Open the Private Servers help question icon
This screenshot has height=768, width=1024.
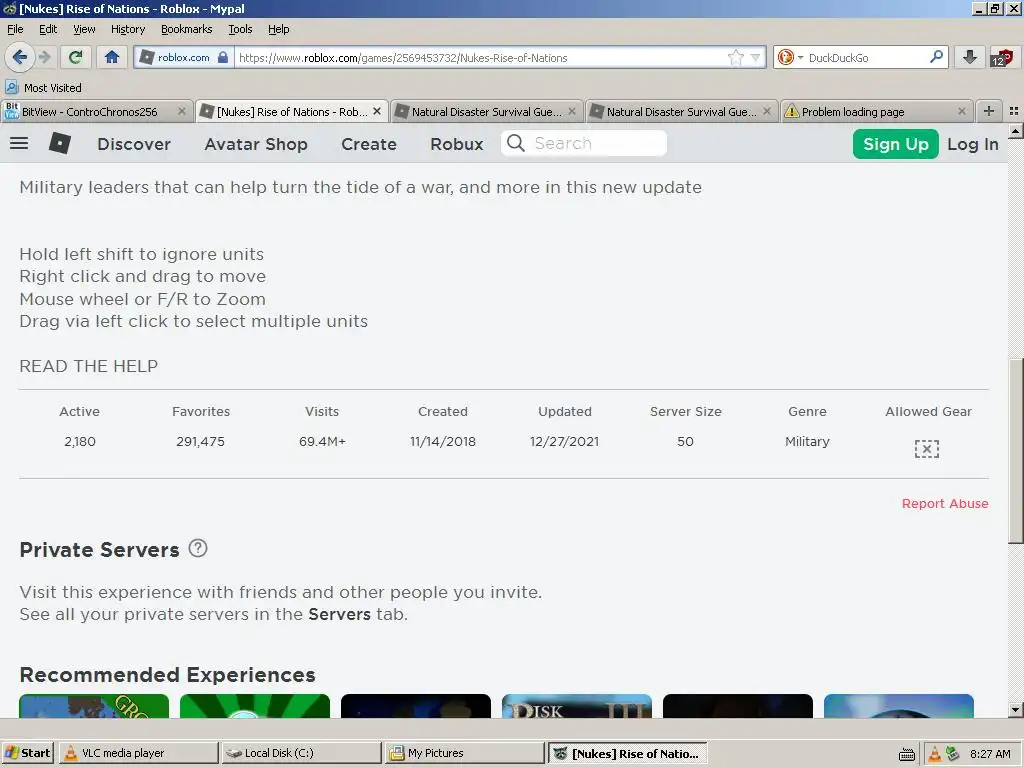tap(198, 548)
